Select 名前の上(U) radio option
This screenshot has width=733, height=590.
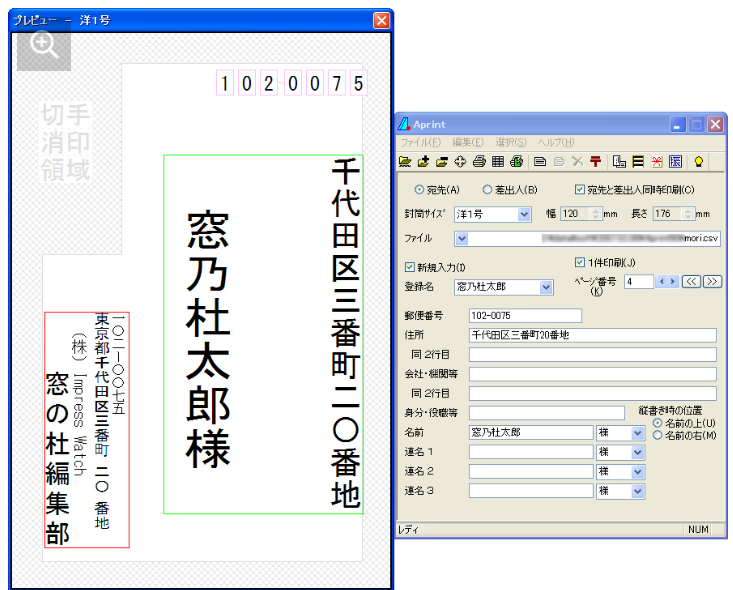658,423
